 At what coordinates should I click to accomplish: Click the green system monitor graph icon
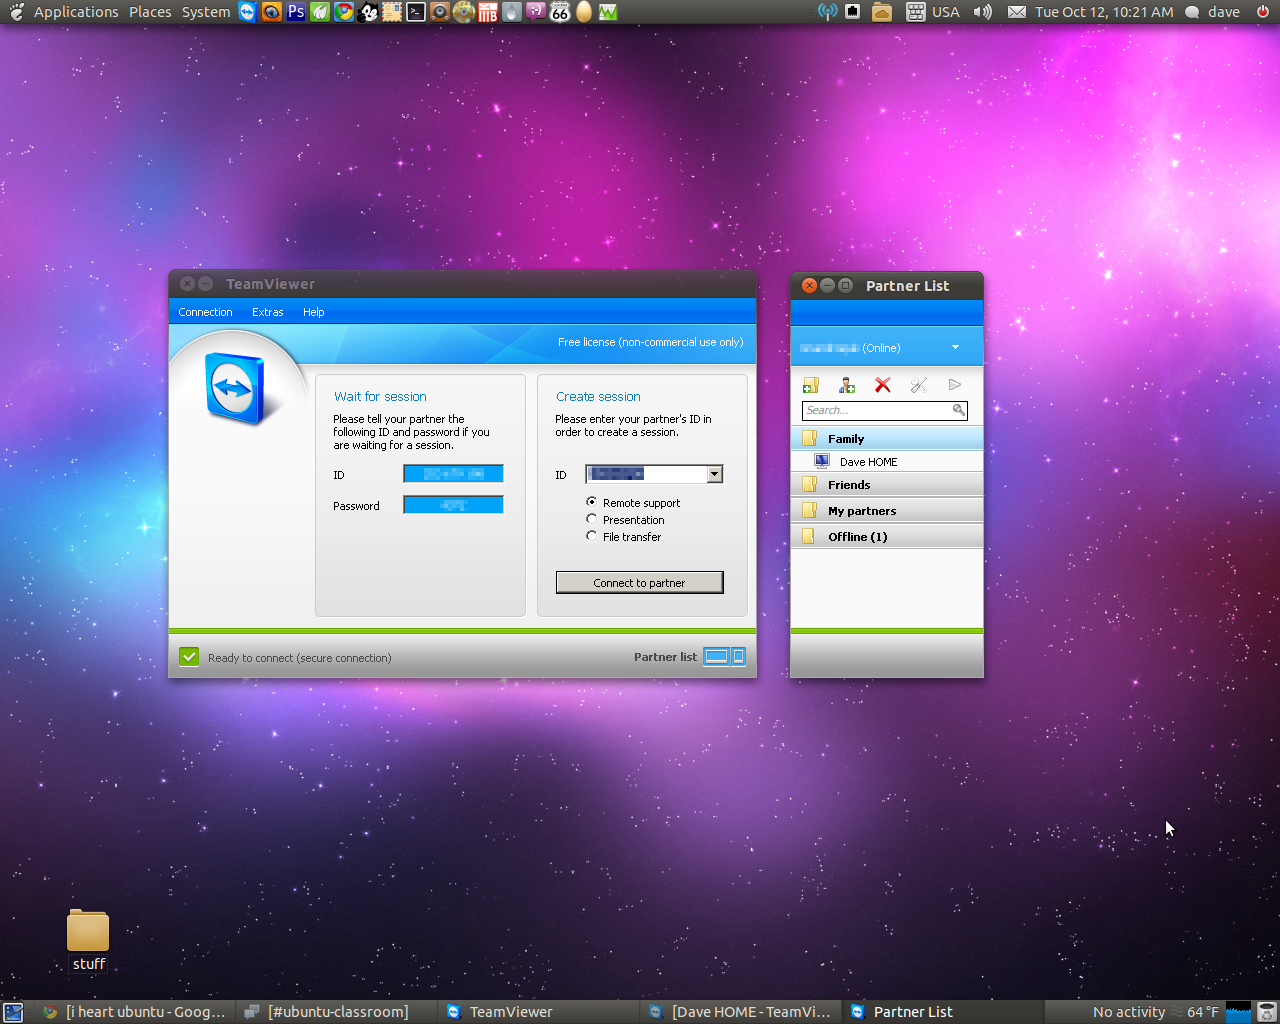click(608, 12)
